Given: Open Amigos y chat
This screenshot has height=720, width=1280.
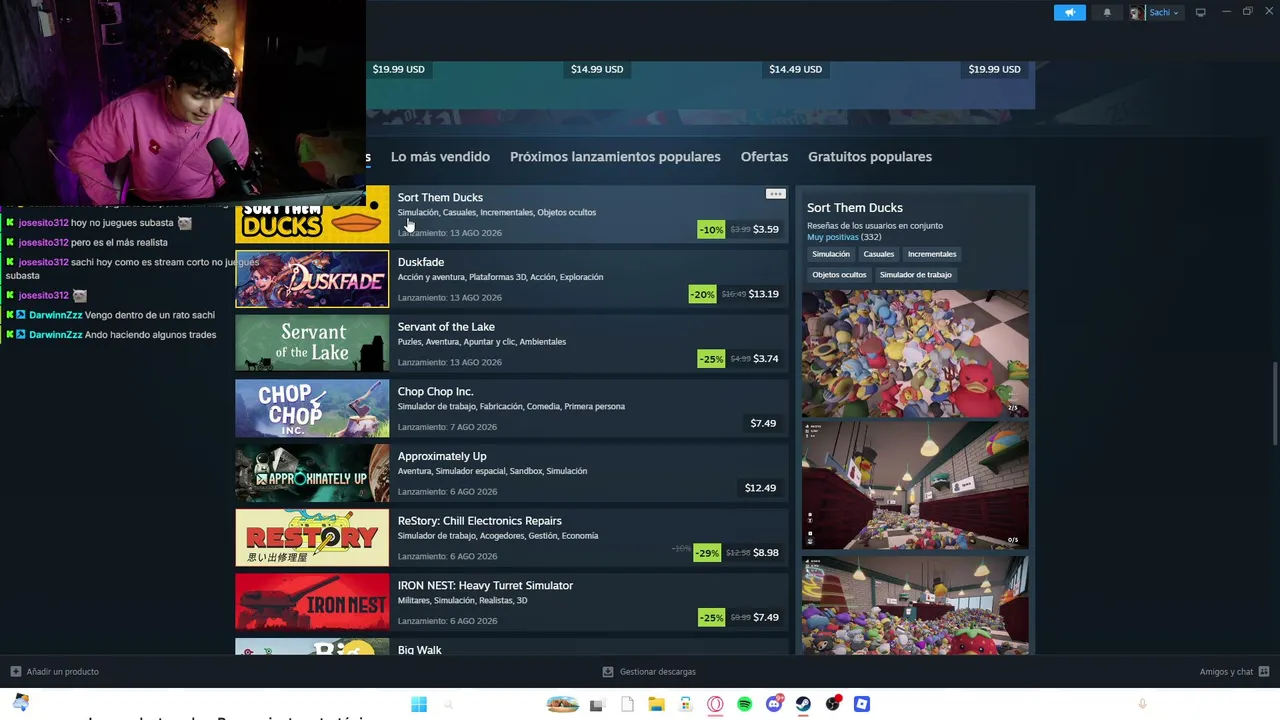Looking at the screenshot, I should 1226,672.
